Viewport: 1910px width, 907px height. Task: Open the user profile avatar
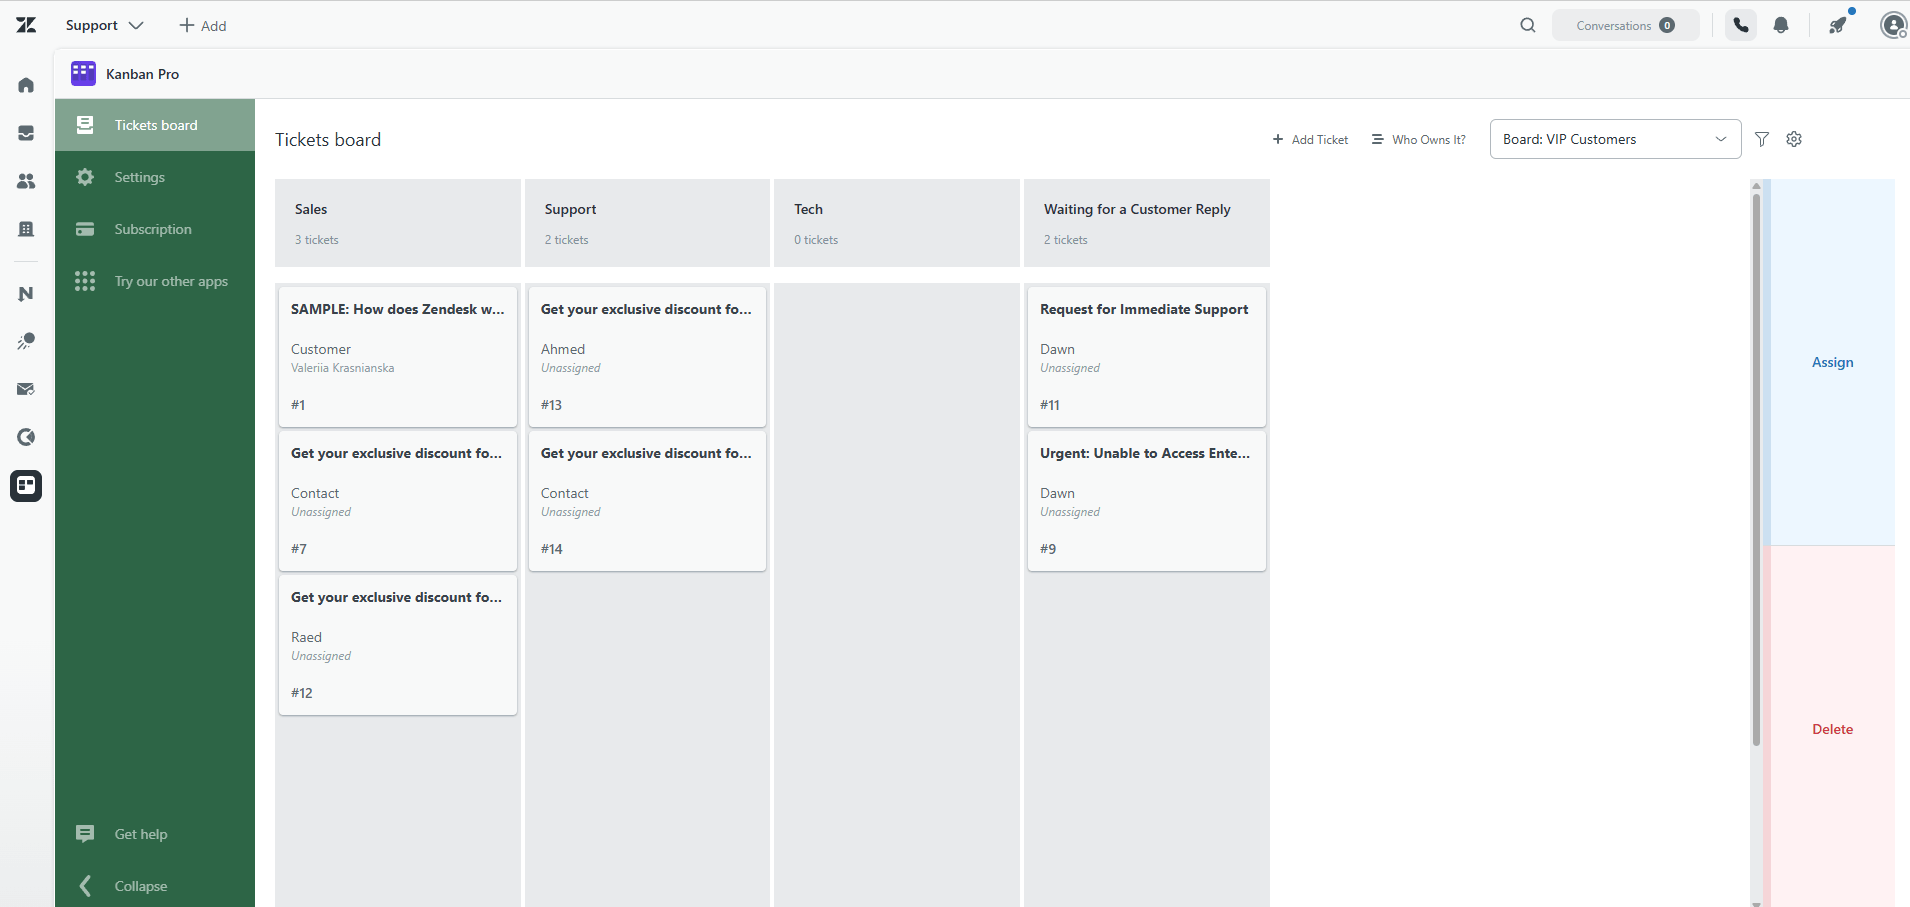1893,25
